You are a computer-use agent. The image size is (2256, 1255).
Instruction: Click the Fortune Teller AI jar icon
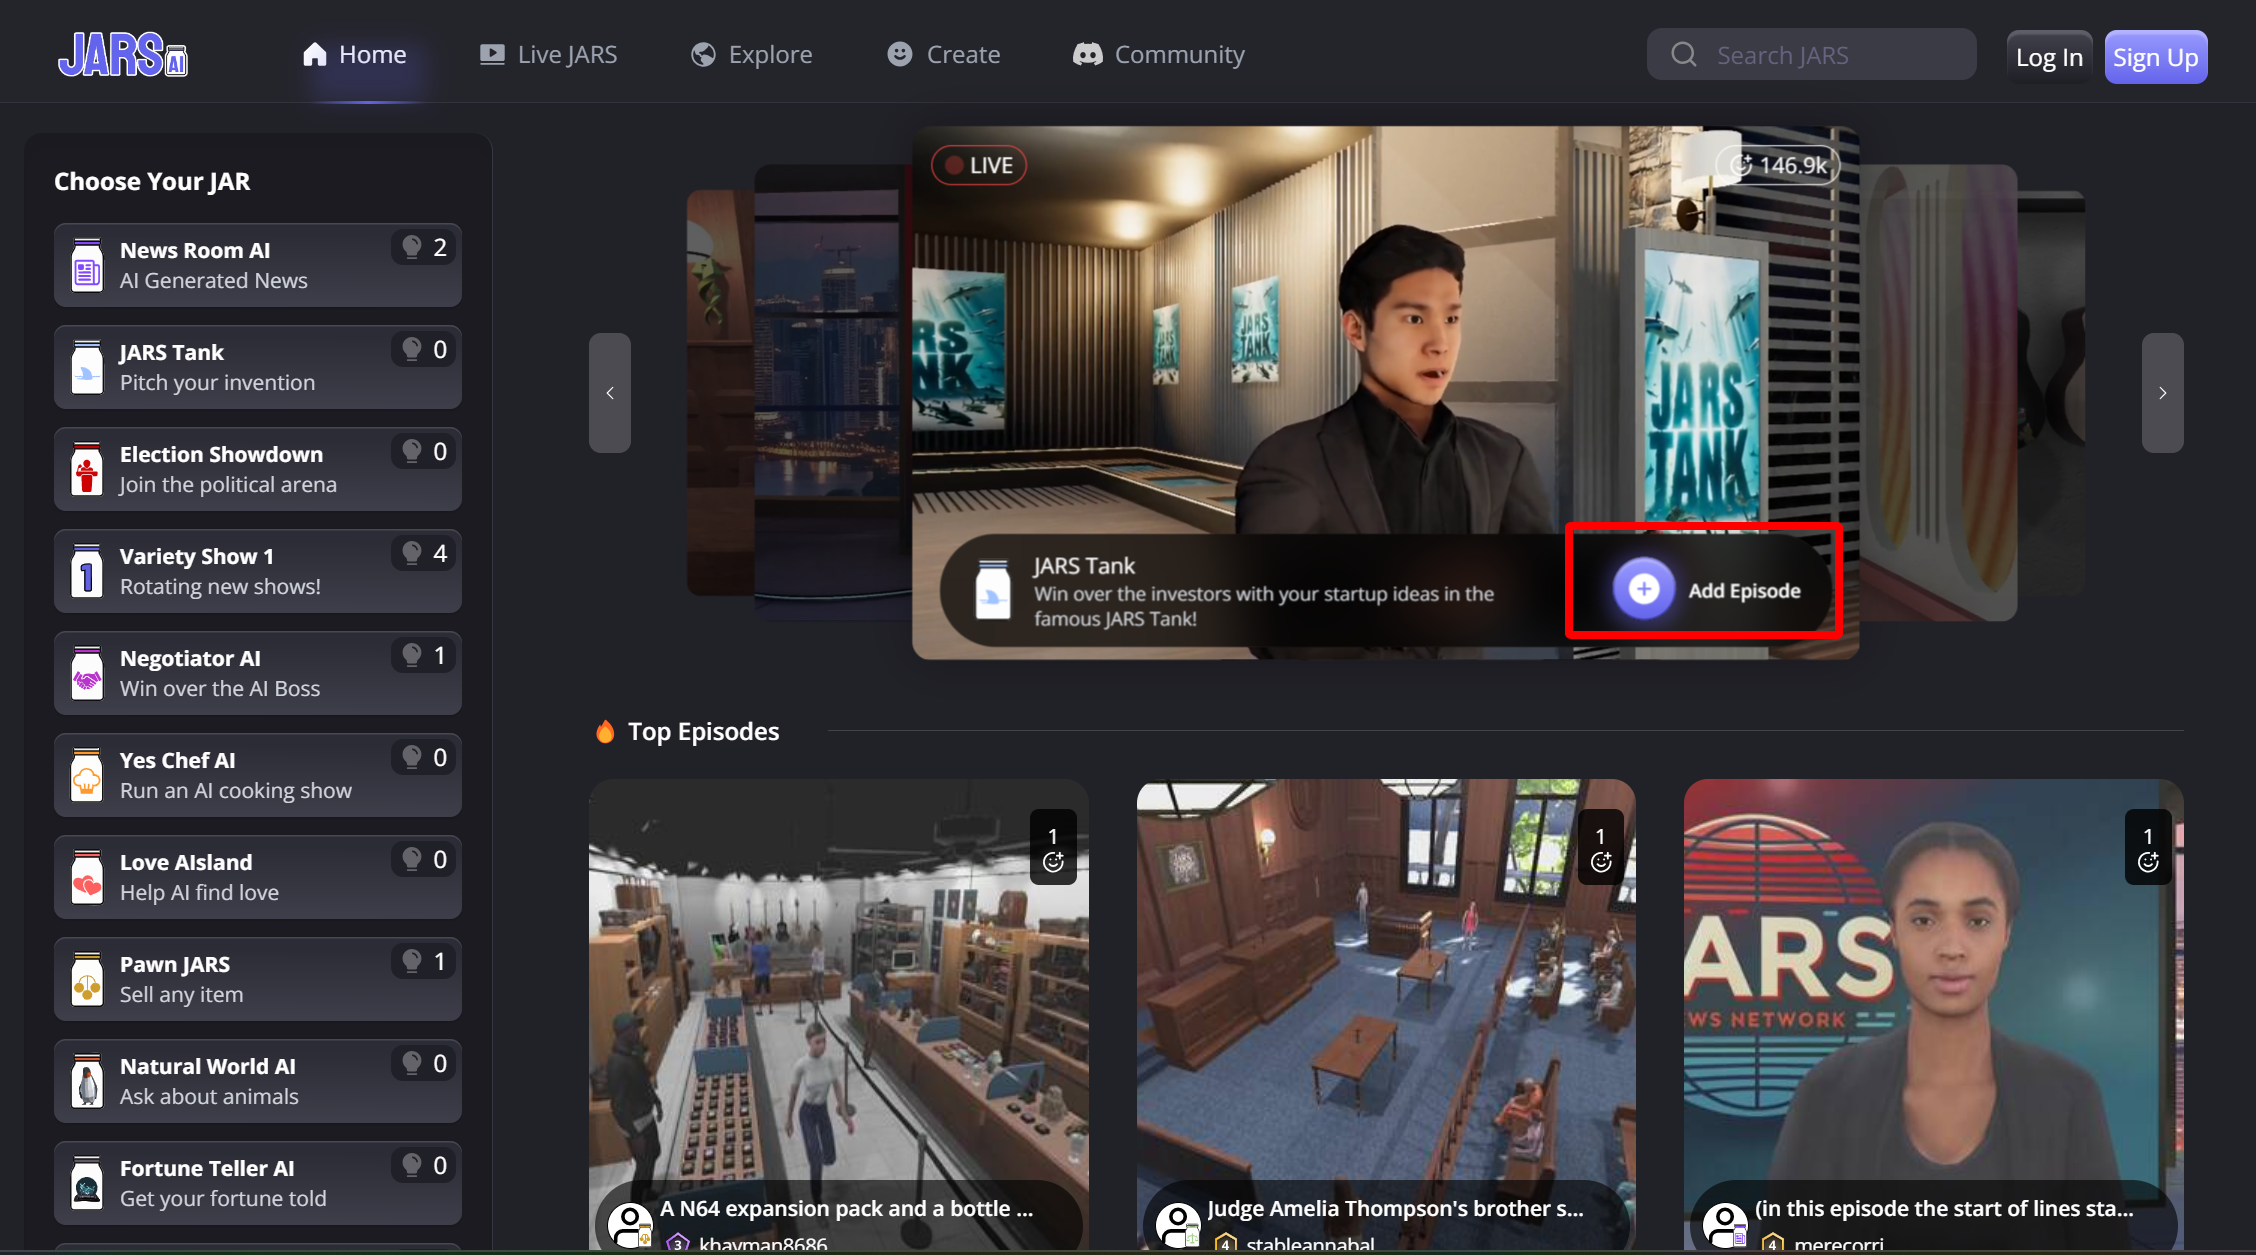click(x=87, y=1183)
